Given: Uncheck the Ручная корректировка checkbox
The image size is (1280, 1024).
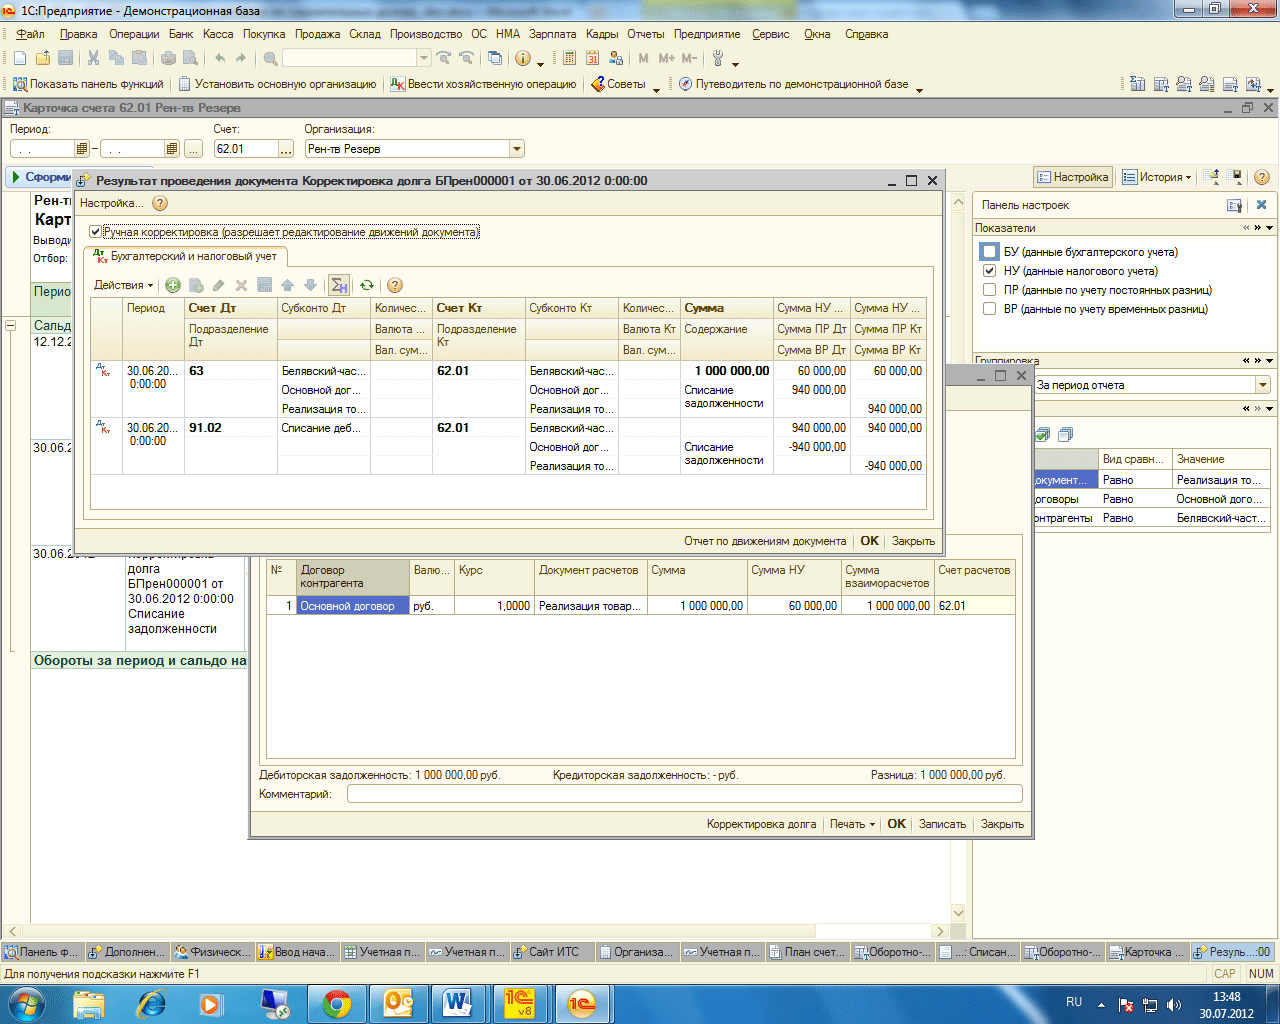Looking at the screenshot, I should 96,232.
